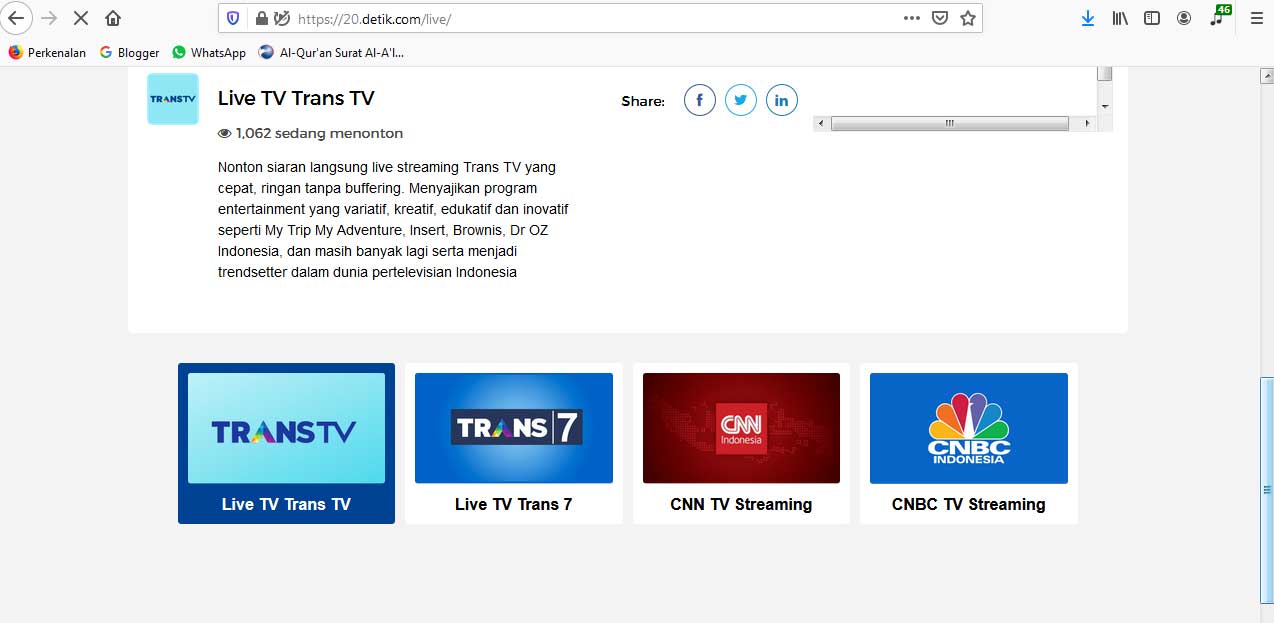Share on Facebook icon
The image size is (1274, 623).
700,100
